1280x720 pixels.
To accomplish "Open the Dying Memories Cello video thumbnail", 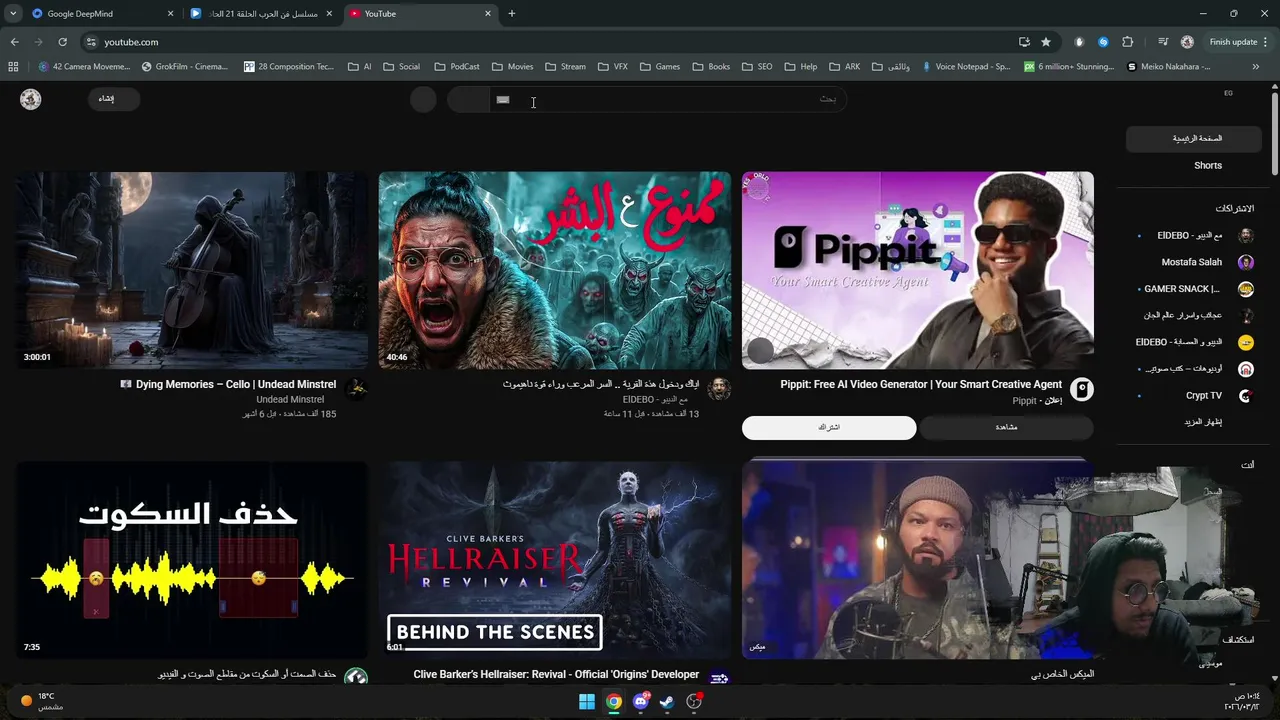I will click(192, 270).
